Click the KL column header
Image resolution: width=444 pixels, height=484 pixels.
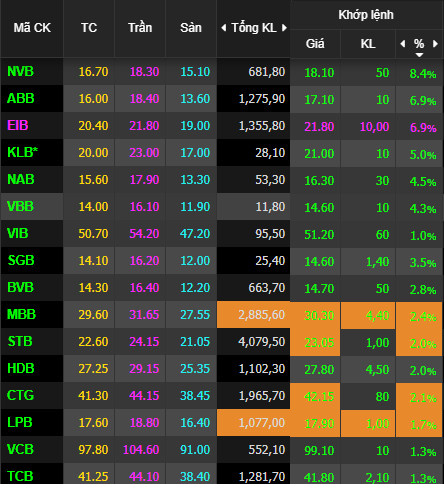click(368, 44)
